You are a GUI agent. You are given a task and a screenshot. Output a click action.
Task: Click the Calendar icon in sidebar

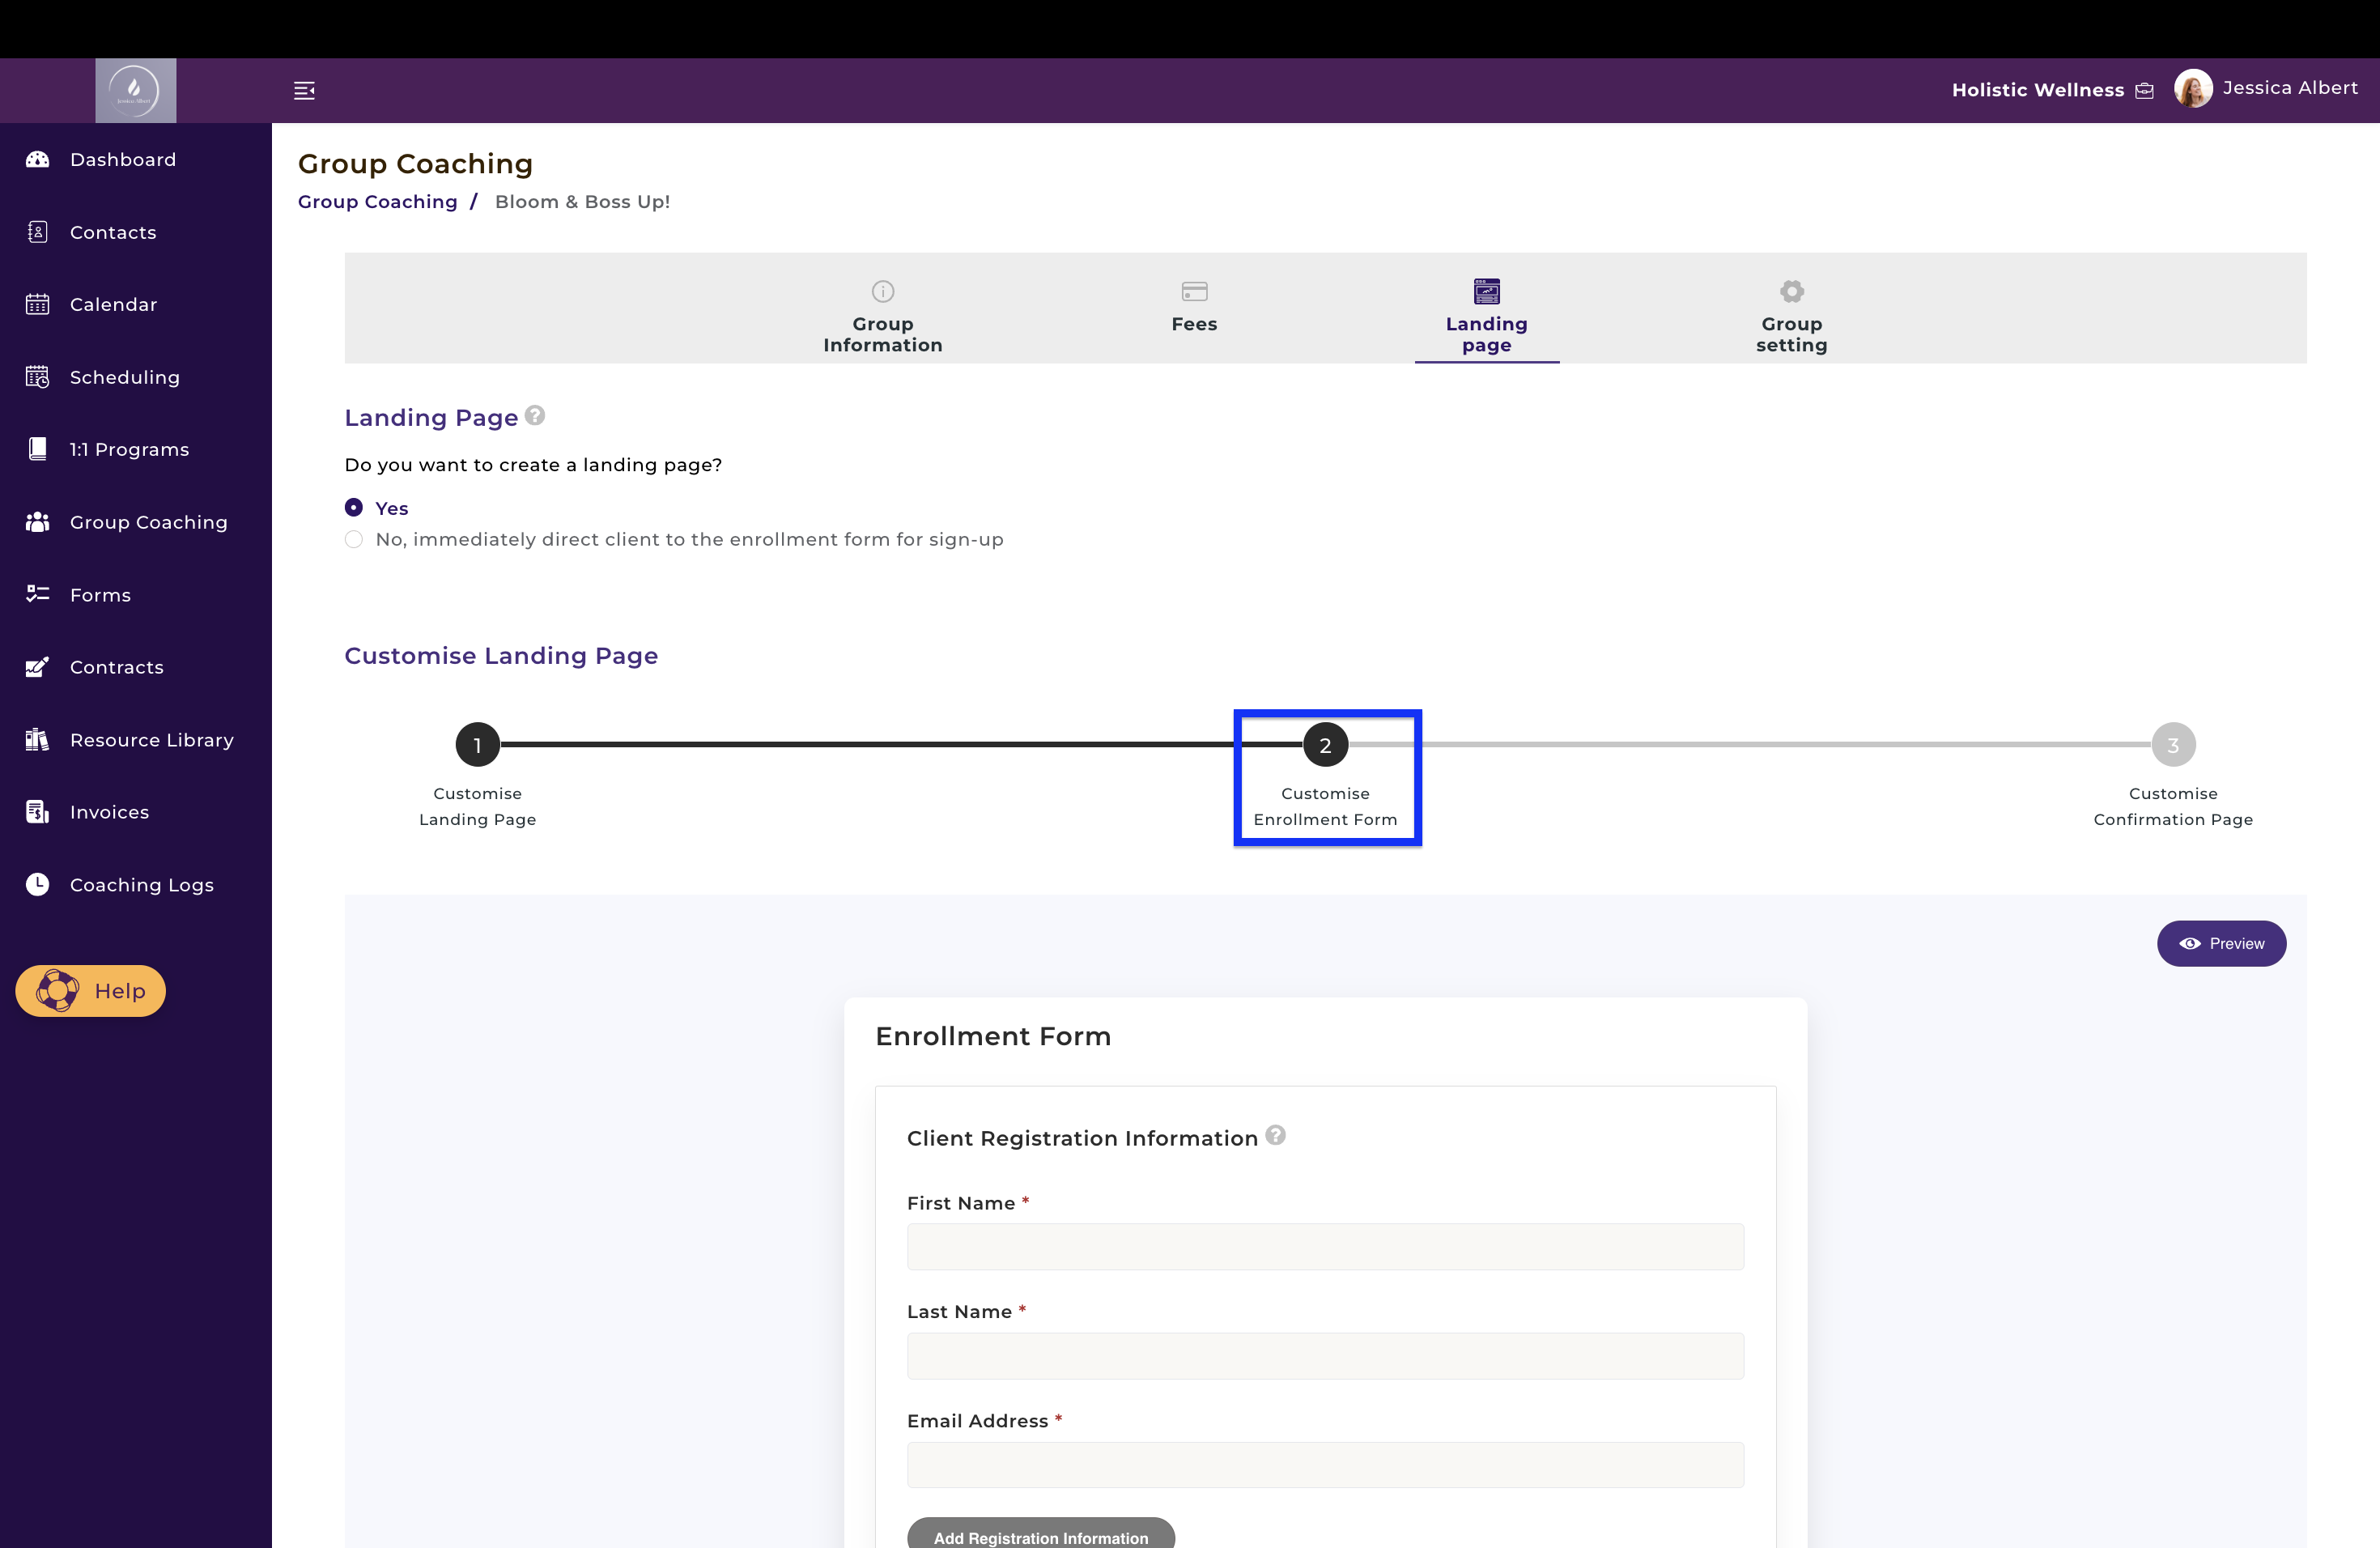click(37, 304)
